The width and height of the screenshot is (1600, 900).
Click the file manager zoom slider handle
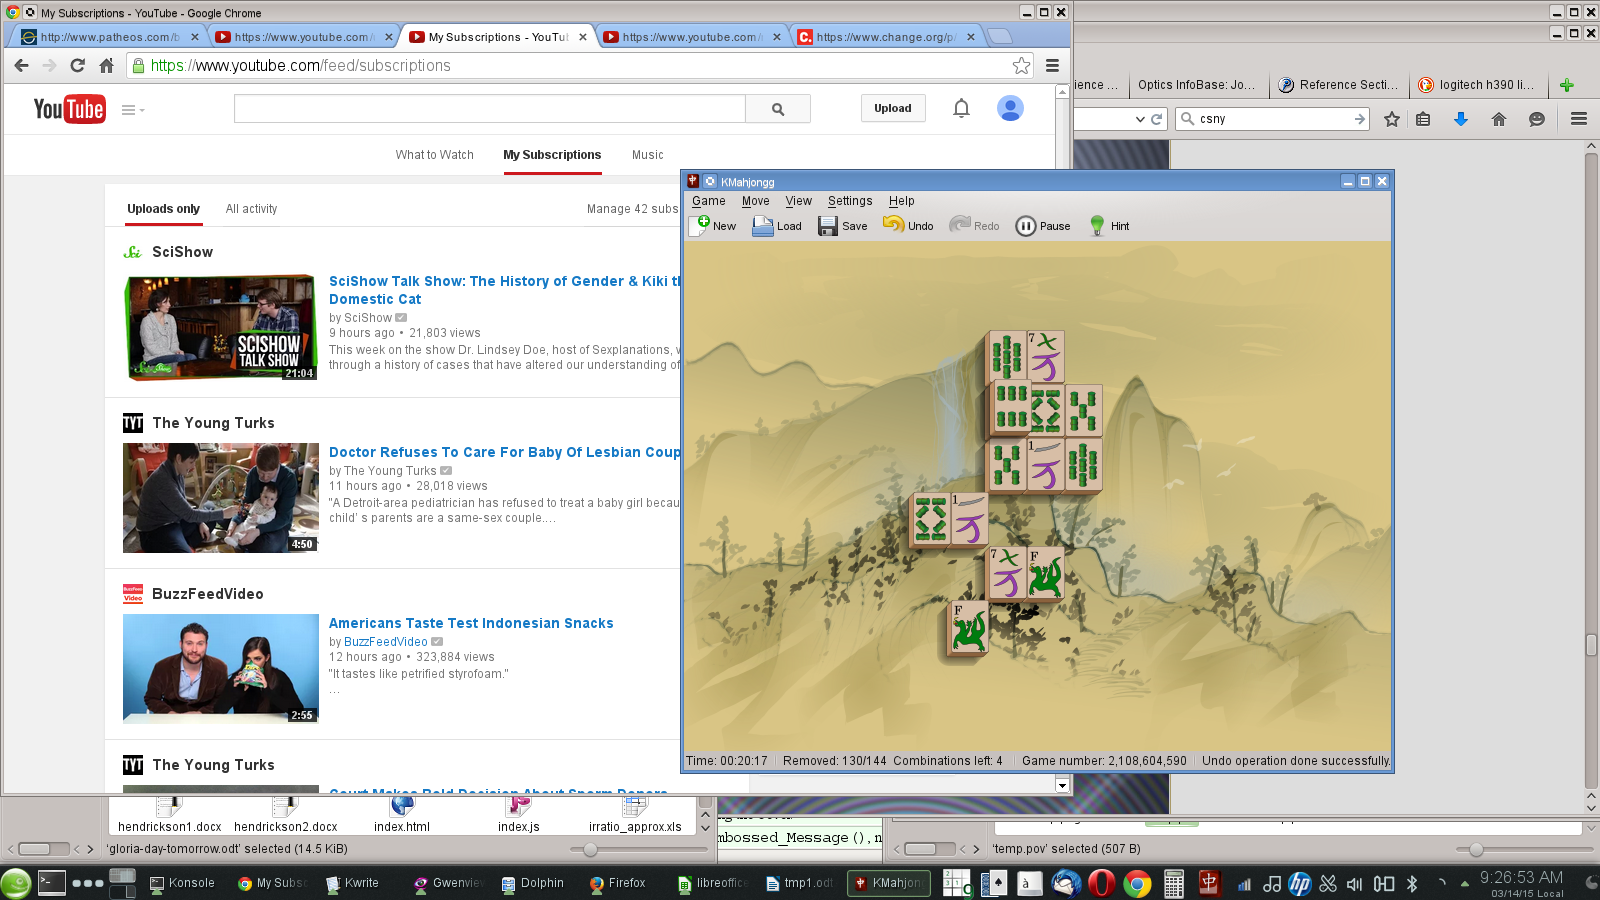point(590,850)
